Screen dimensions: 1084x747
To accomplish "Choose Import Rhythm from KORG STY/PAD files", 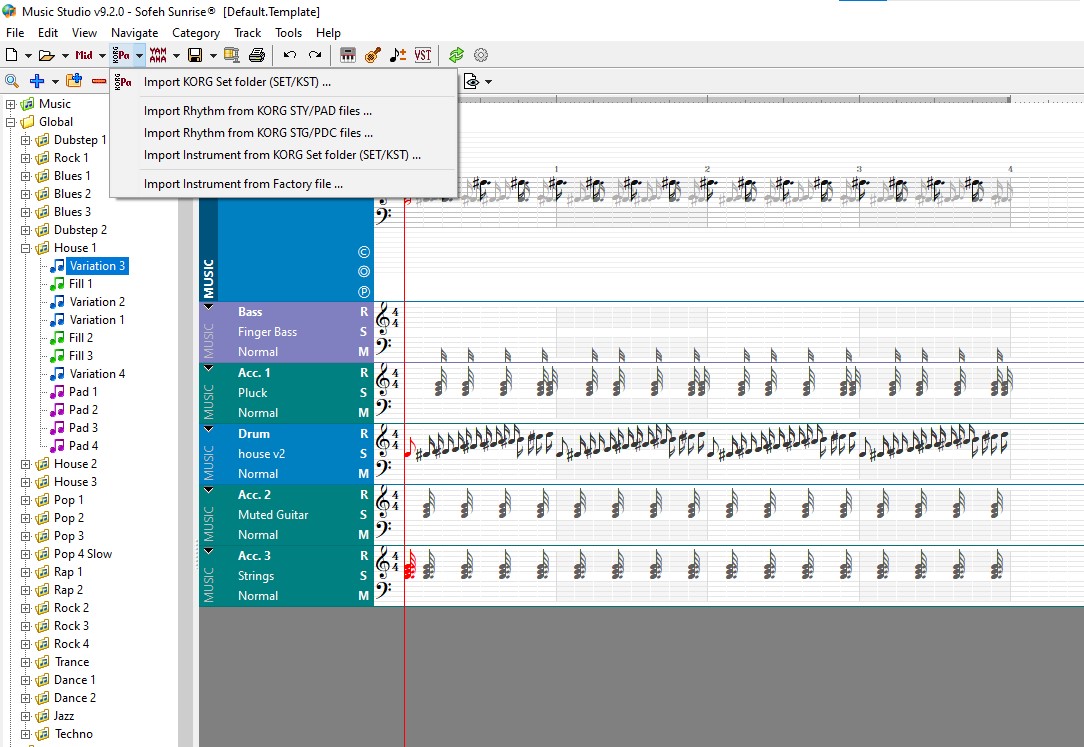I will 257,111.
